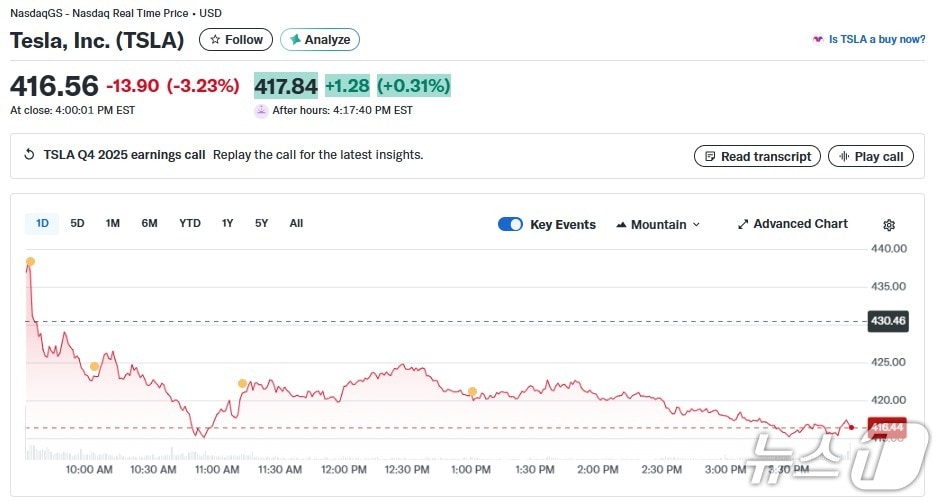Switch to the 1M time range
The height and width of the screenshot is (504, 943).
click(x=113, y=224)
